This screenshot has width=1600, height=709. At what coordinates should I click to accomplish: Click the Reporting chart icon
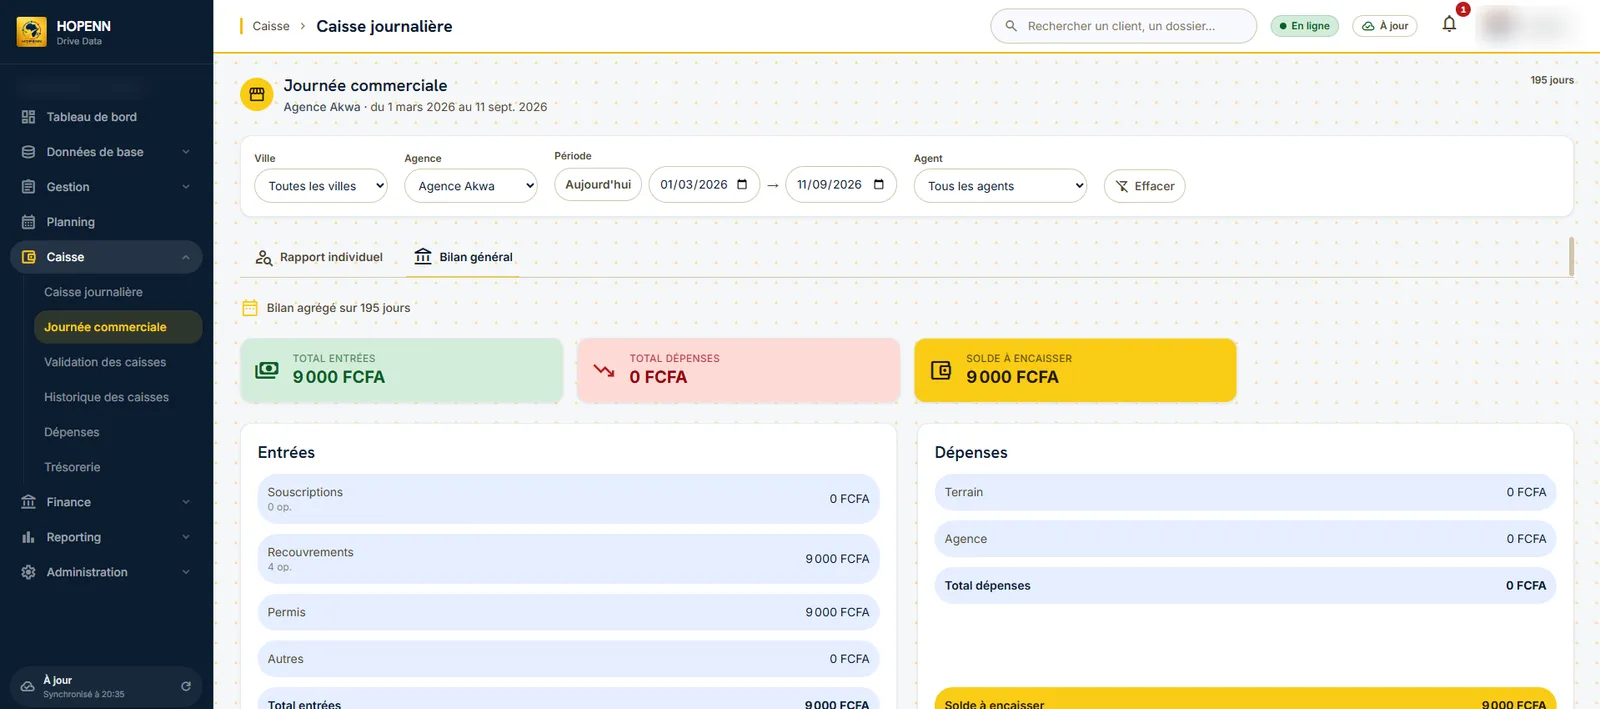pos(28,537)
